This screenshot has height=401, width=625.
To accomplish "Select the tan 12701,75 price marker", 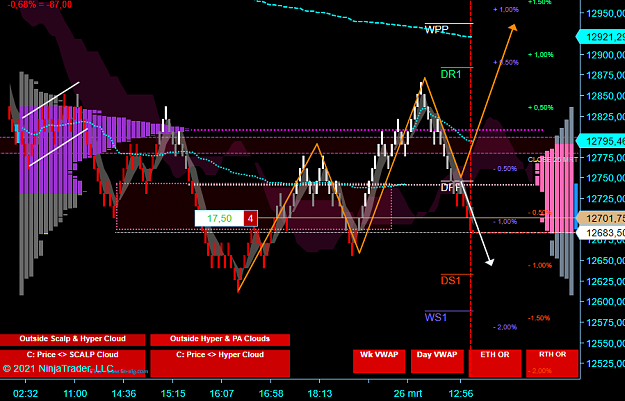I will tap(600, 218).
